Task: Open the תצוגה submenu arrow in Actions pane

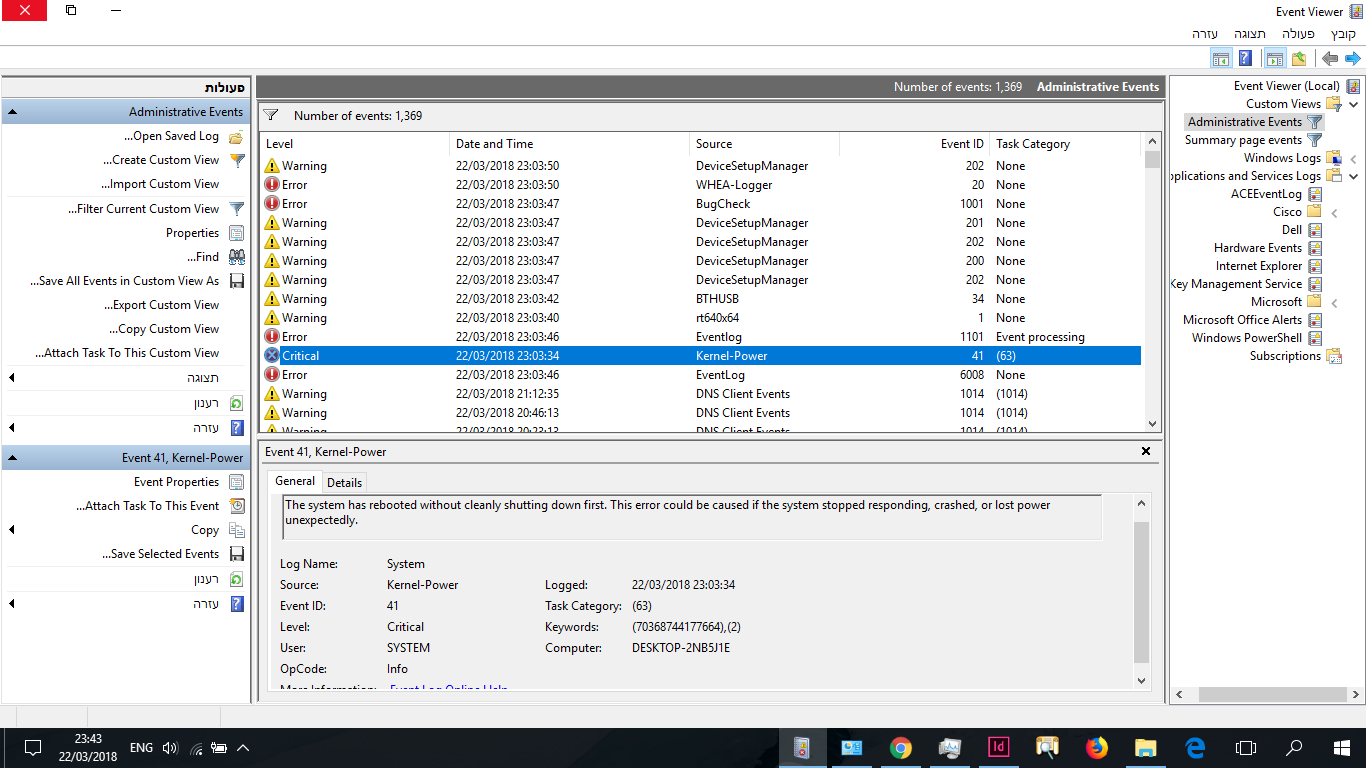Action: (12, 378)
